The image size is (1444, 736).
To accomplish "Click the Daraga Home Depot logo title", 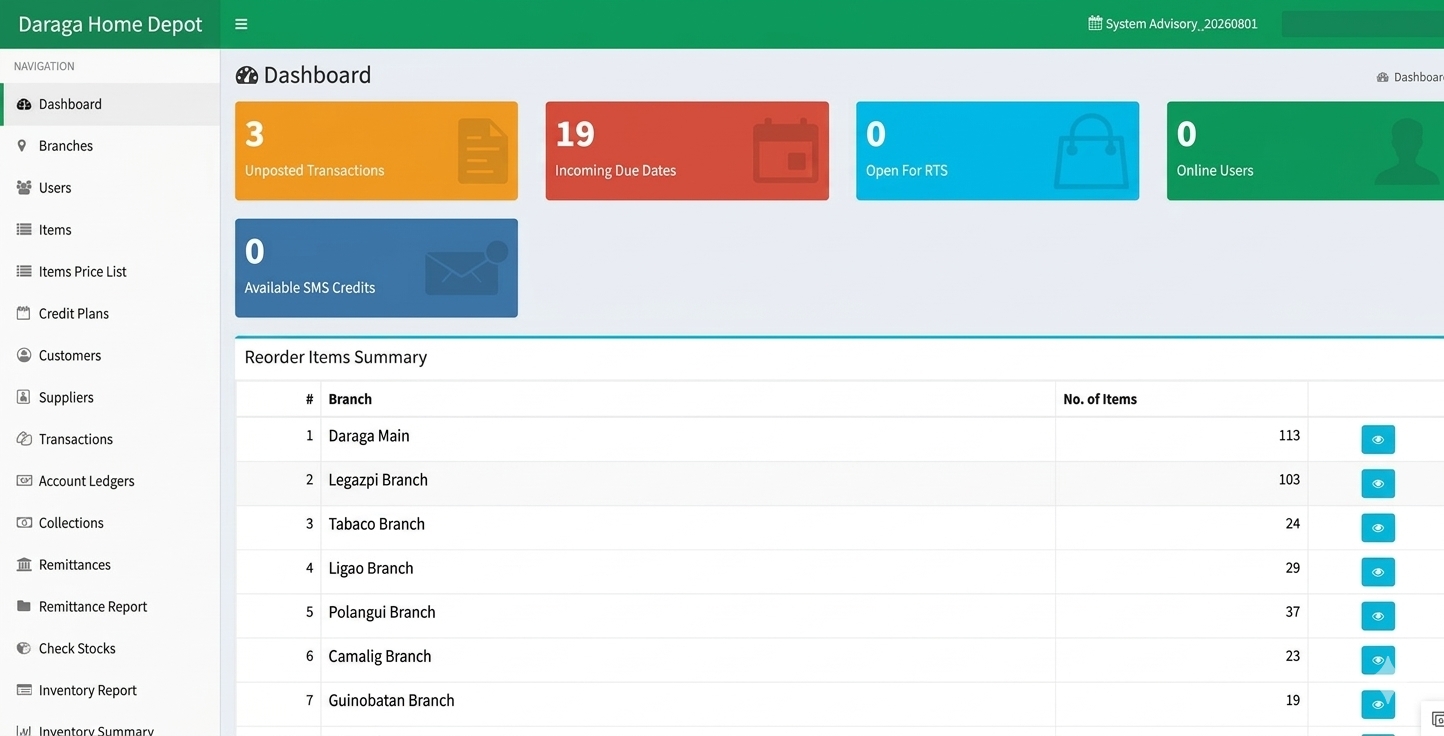I will click(110, 24).
